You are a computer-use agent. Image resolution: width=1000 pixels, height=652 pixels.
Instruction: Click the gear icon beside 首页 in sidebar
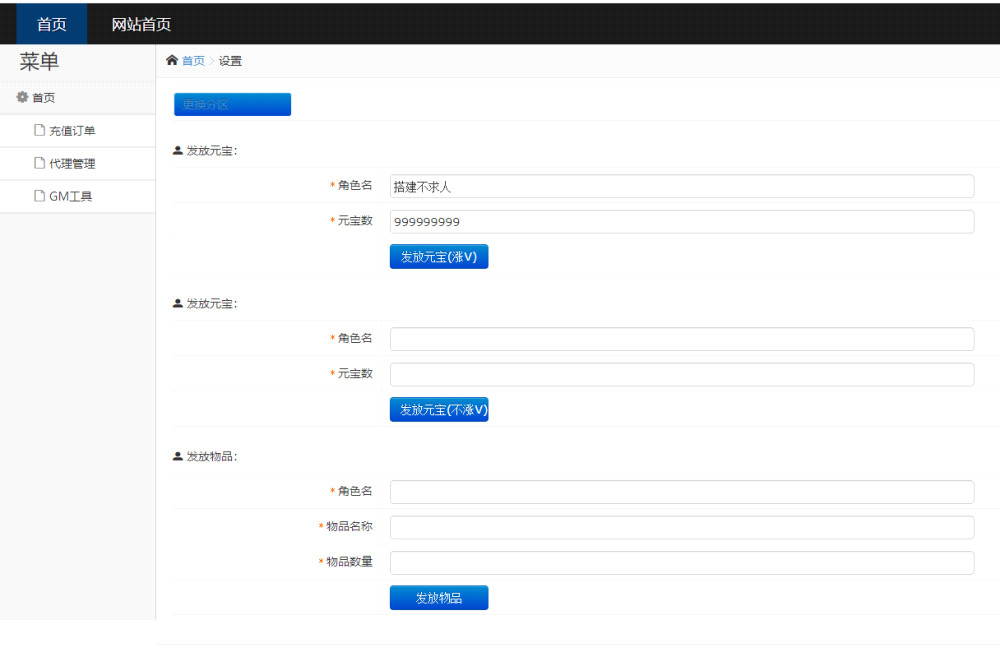(x=22, y=98)
